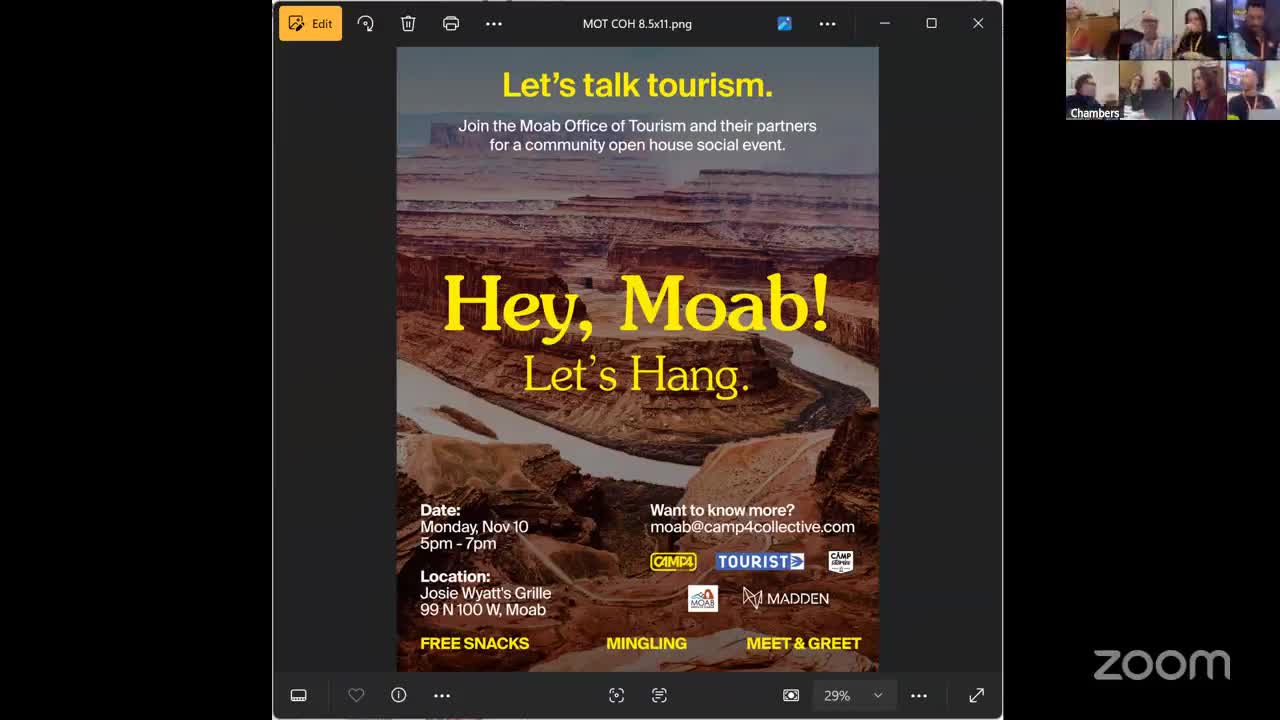1280x720 pixels.
Task: Open the More options menu next to favorites
Action: [442, 695]
